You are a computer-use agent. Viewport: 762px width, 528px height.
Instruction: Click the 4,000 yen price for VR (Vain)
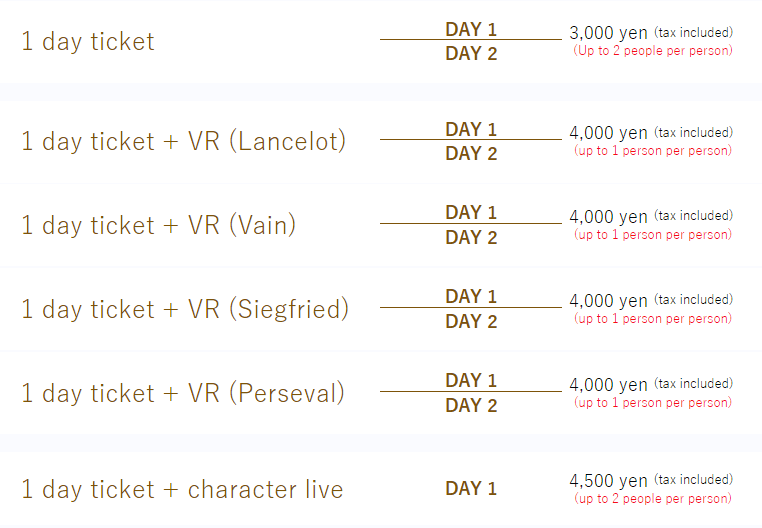pos(608,216)
